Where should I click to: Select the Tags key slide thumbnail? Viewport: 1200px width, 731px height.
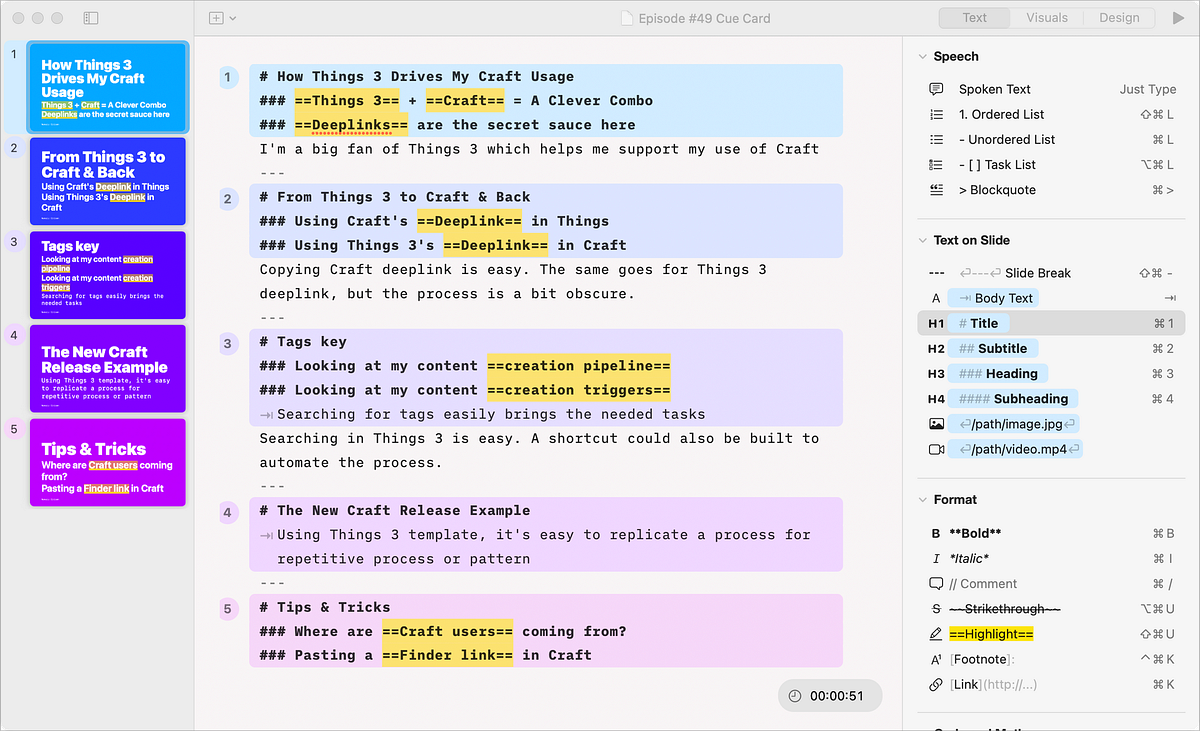[x=107, y=275]
